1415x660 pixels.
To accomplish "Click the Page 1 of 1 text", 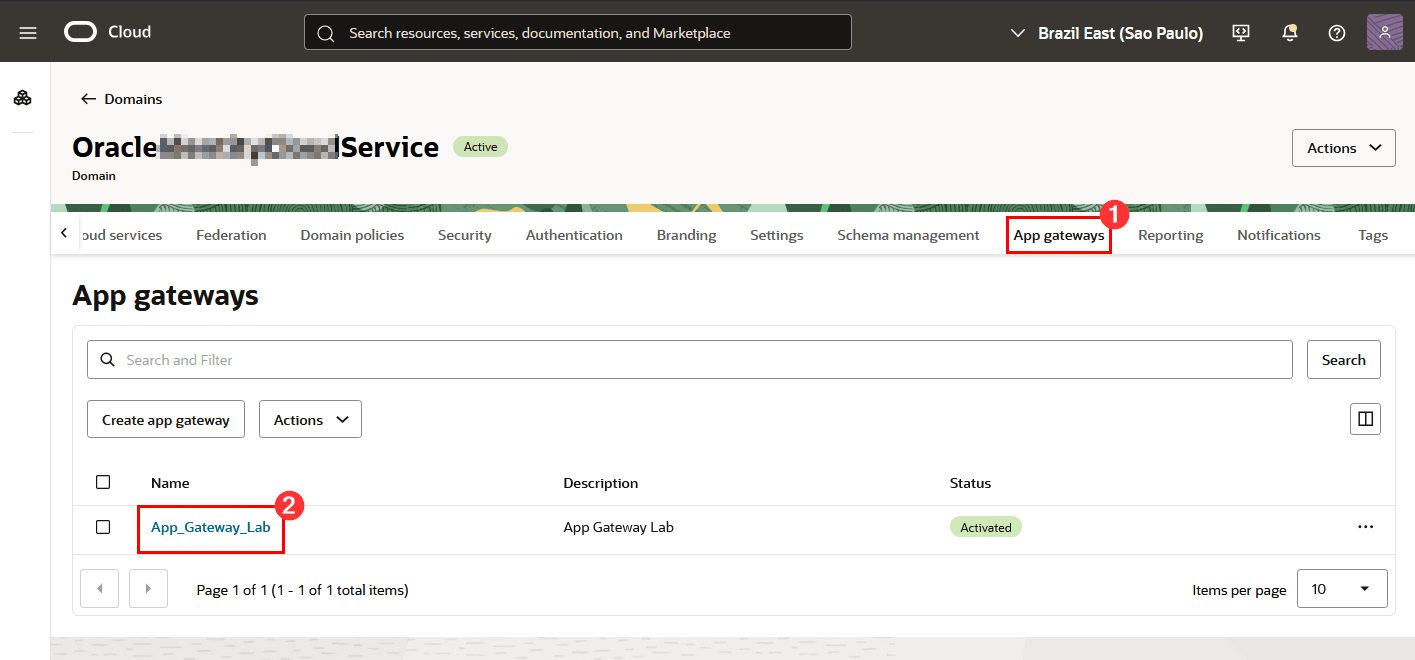I will [x=302, y=590].
